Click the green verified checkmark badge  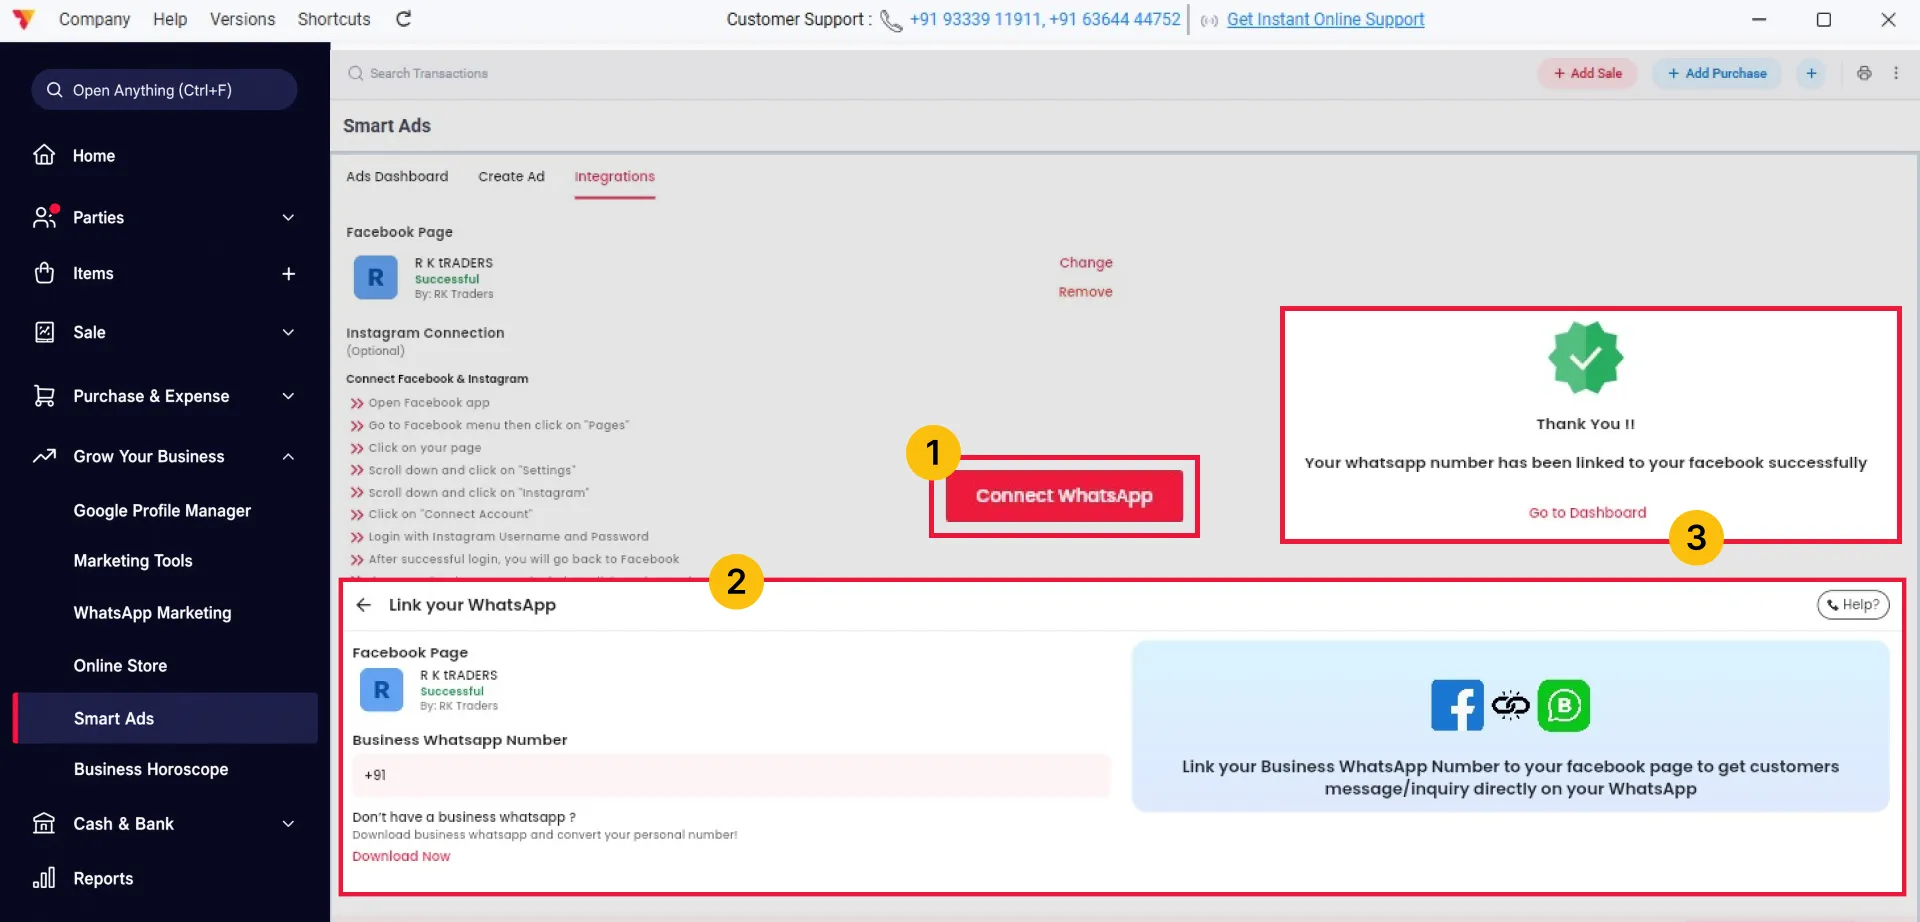[1585, 357]
